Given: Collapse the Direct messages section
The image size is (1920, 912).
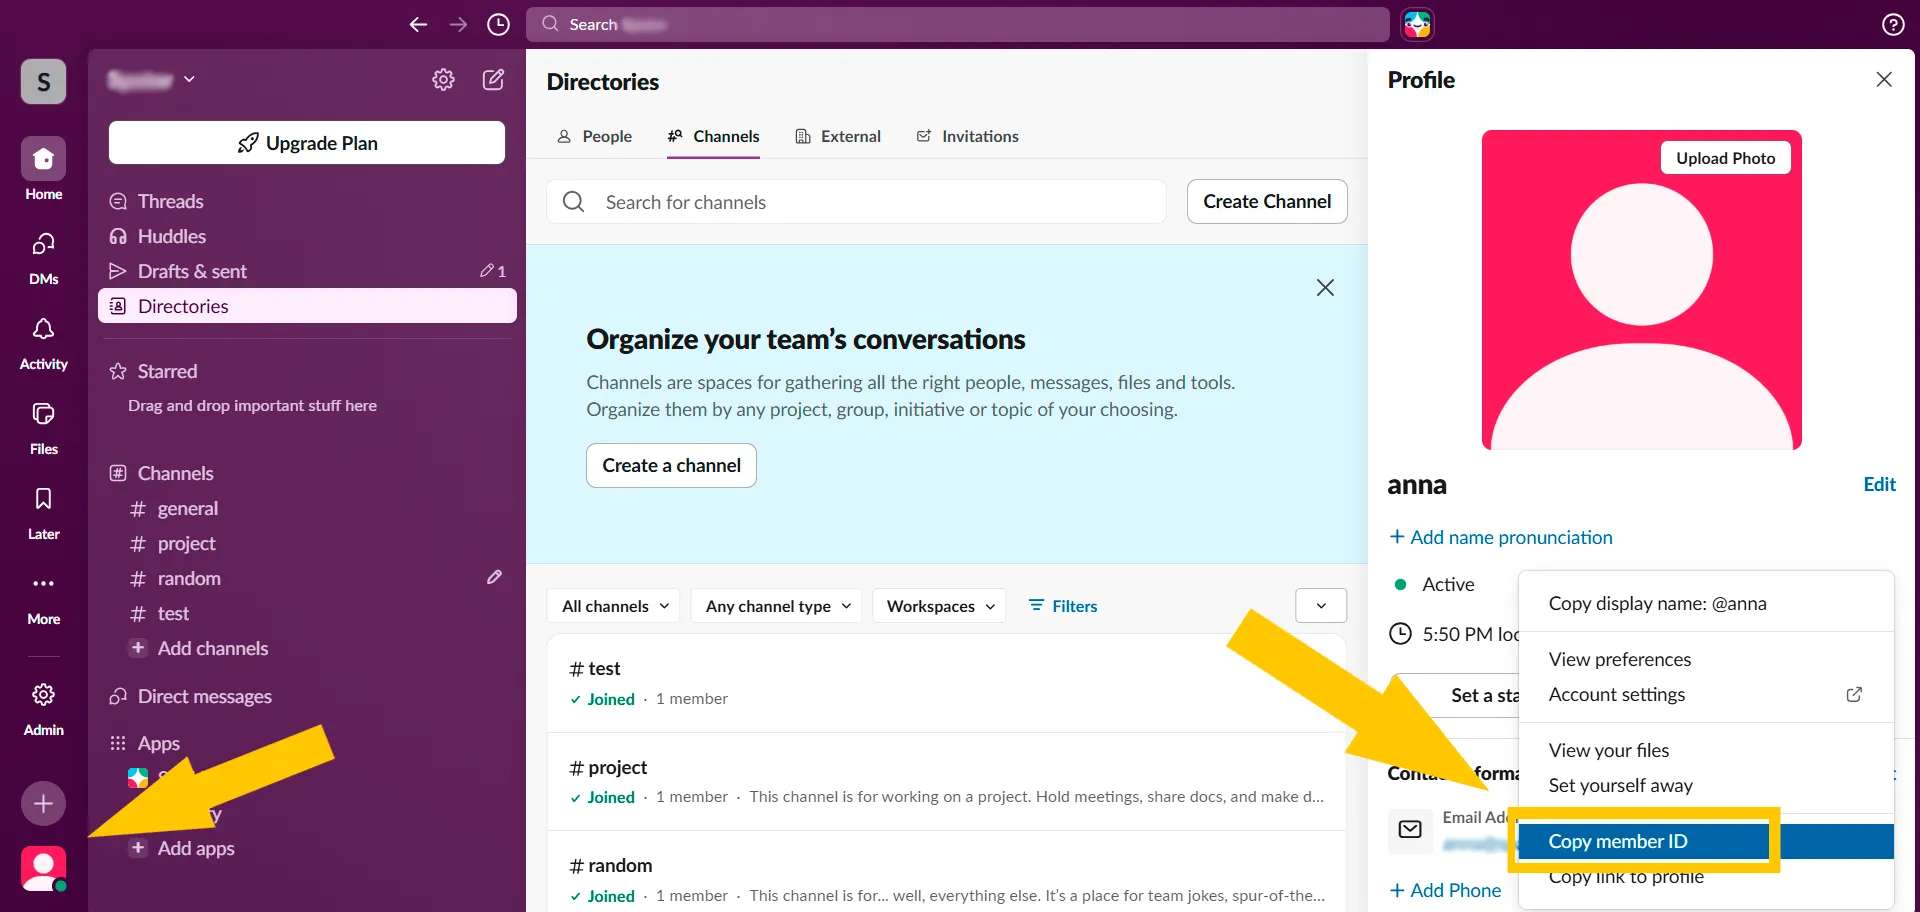Looking at the screenshot, I should click(x=190, y=696).
